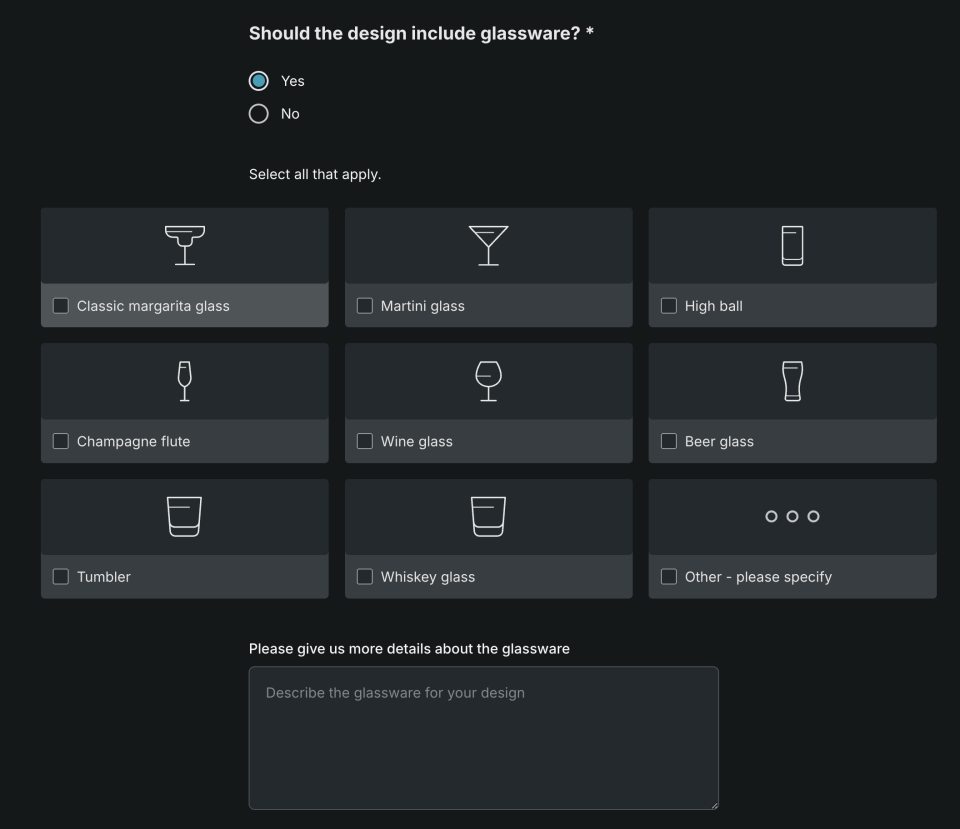Click the classic margarita glass icon

[185, 245]
